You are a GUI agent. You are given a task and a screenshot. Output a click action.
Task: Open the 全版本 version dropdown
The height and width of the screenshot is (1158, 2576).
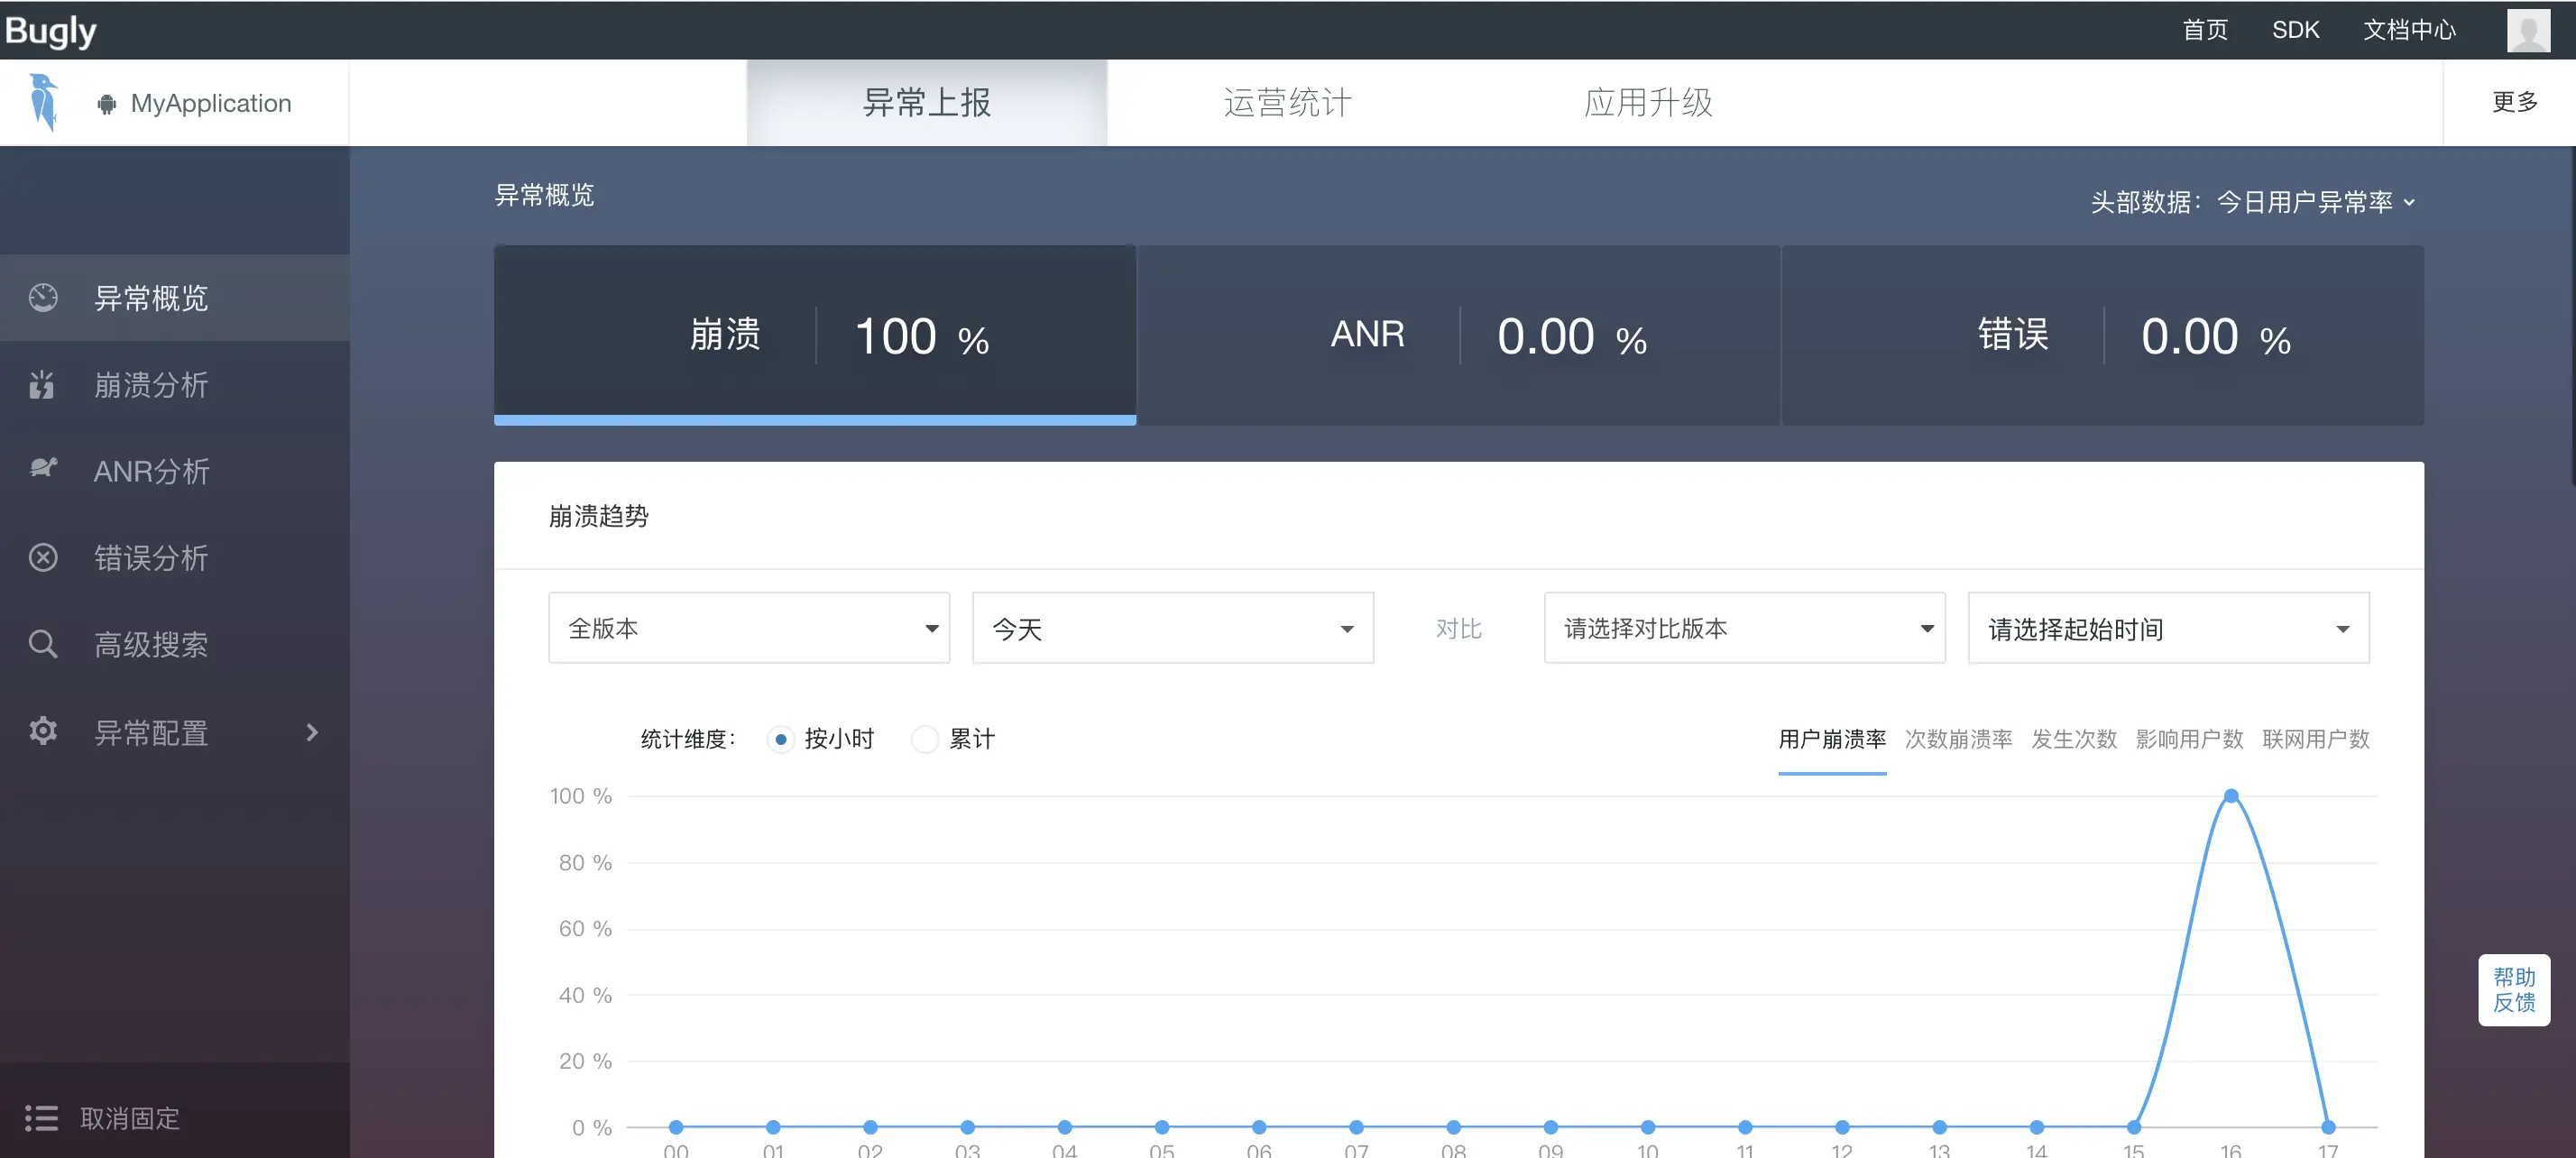748,628
